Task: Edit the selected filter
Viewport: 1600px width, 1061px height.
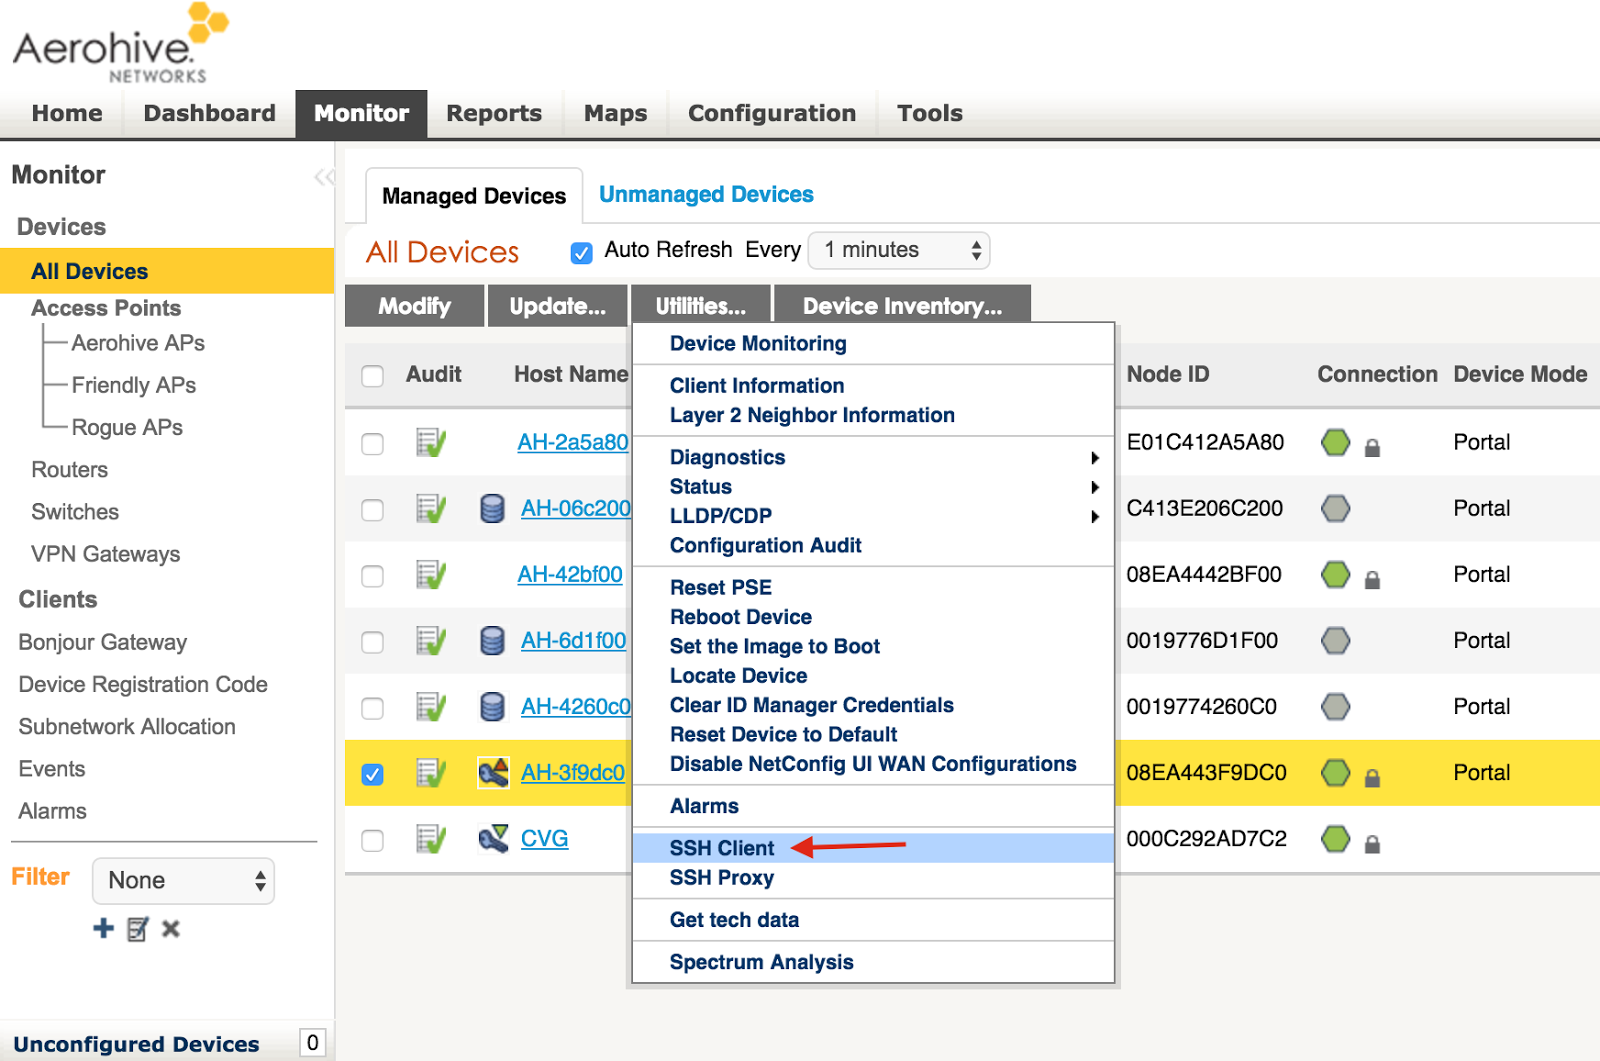Action: [138, 929]
